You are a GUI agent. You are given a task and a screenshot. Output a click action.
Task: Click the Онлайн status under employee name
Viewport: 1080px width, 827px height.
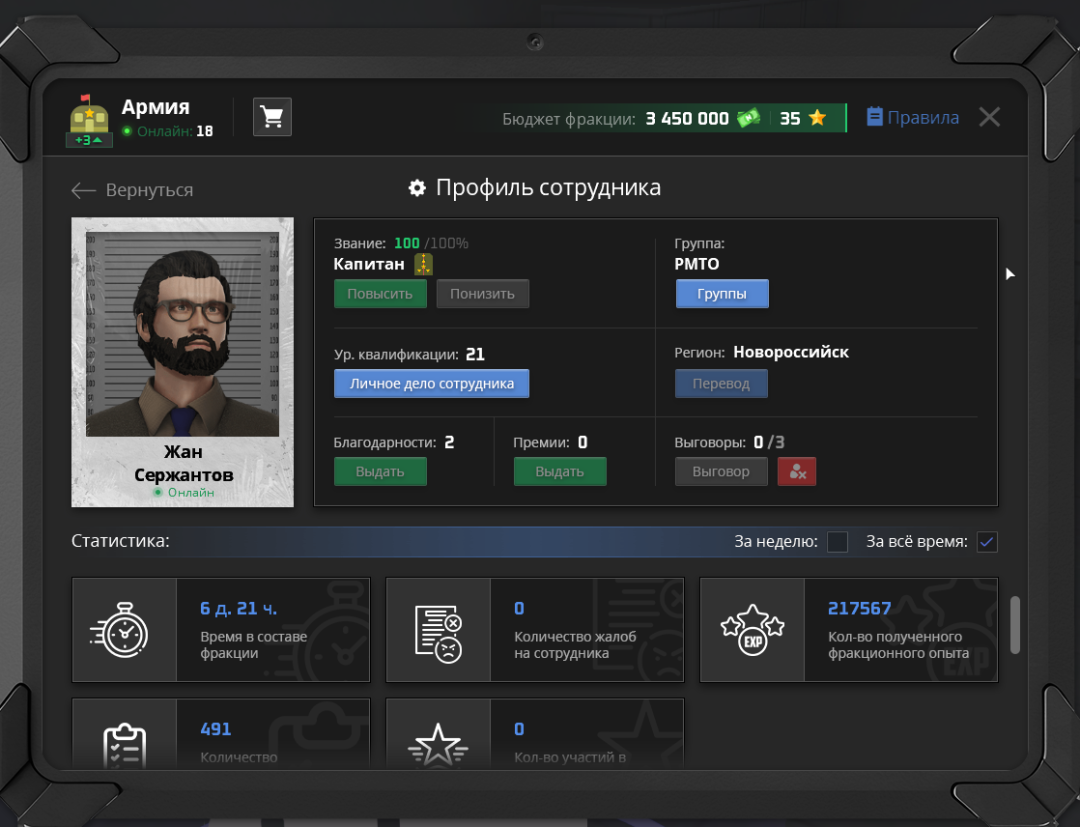(x=183, y=492)
